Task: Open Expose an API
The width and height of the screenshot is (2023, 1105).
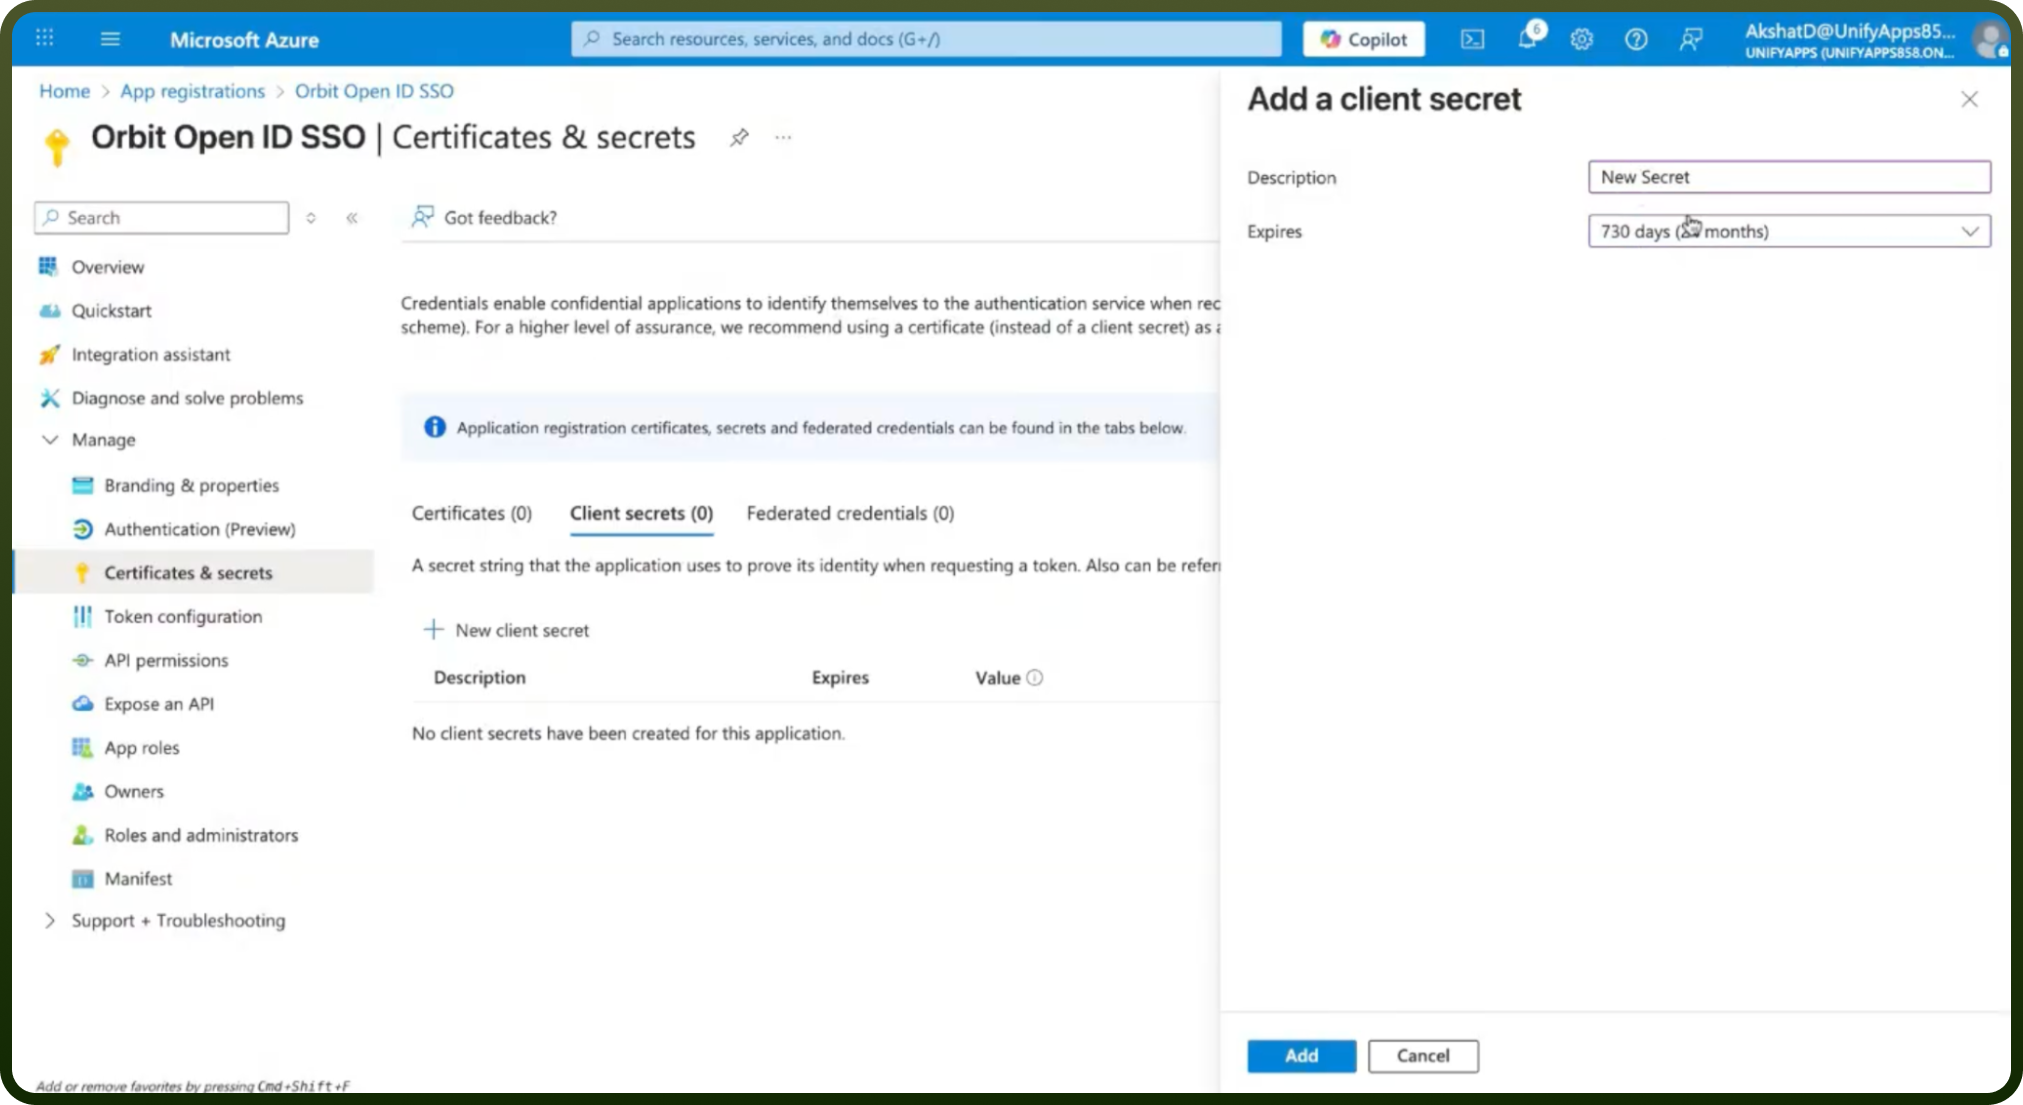Action: click(x=159, y=704)
